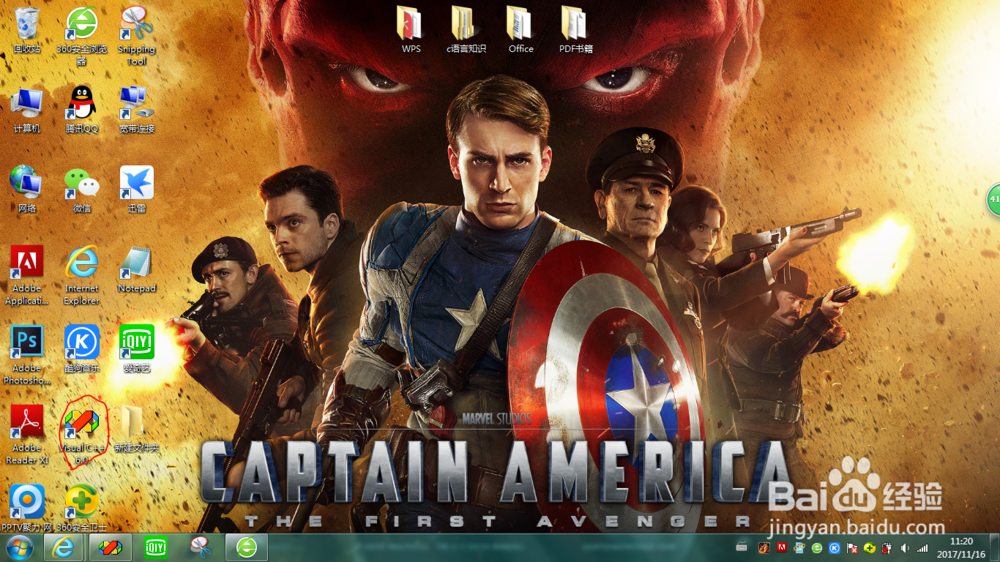The image size is (1000, 562).
Task: Launch 360安全浏览器 from the desktop
Action: 82,35
